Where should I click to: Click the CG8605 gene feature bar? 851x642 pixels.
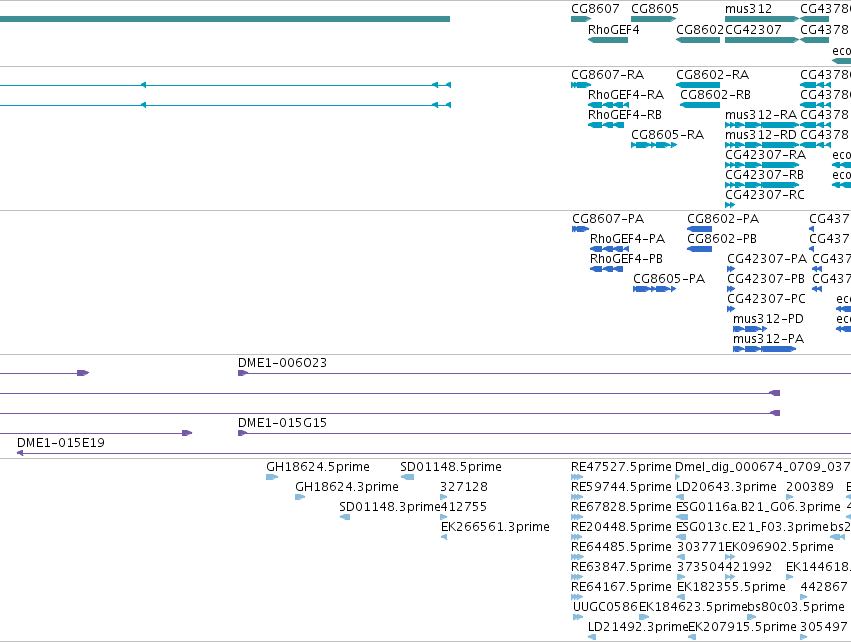point(653,20)
